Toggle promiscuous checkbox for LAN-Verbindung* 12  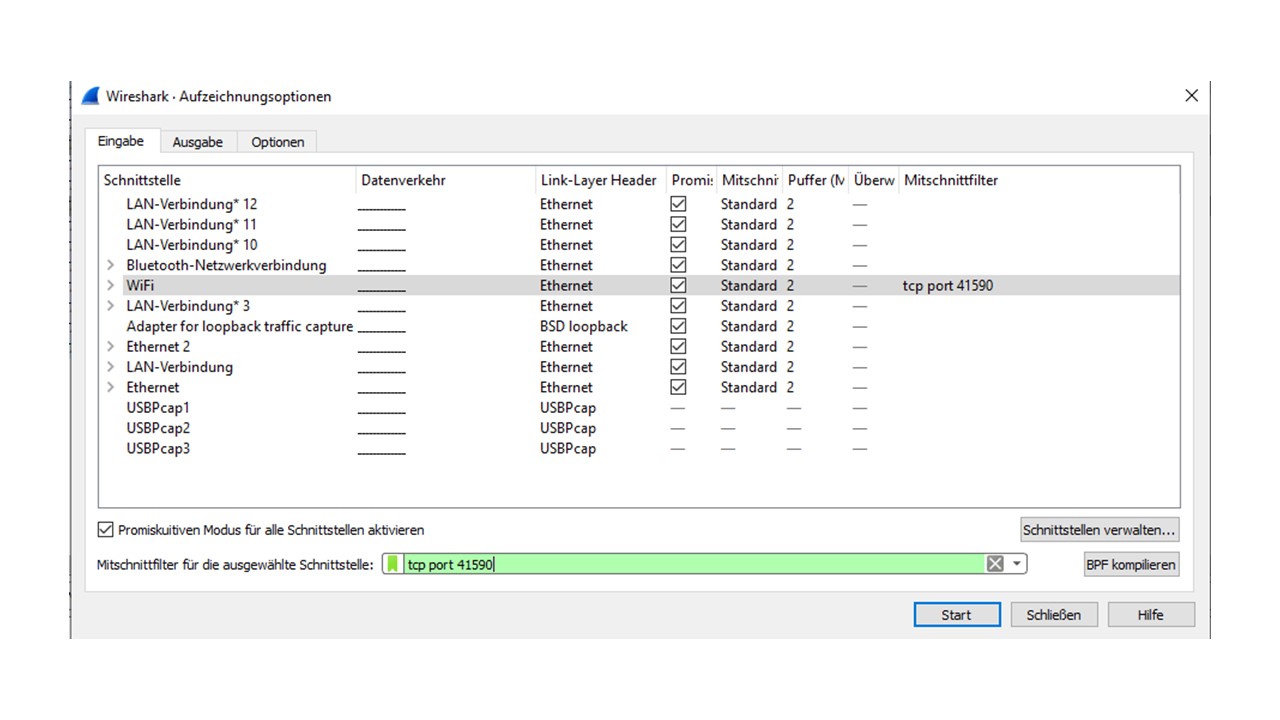[678, 204]
